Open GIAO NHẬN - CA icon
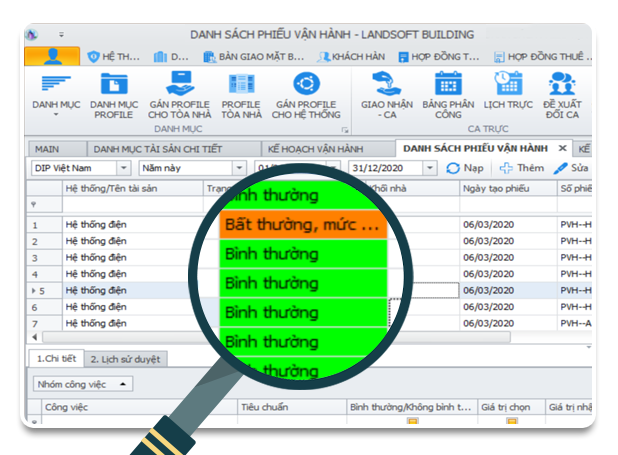Screen dimensions: 618x455 [387, 83]
